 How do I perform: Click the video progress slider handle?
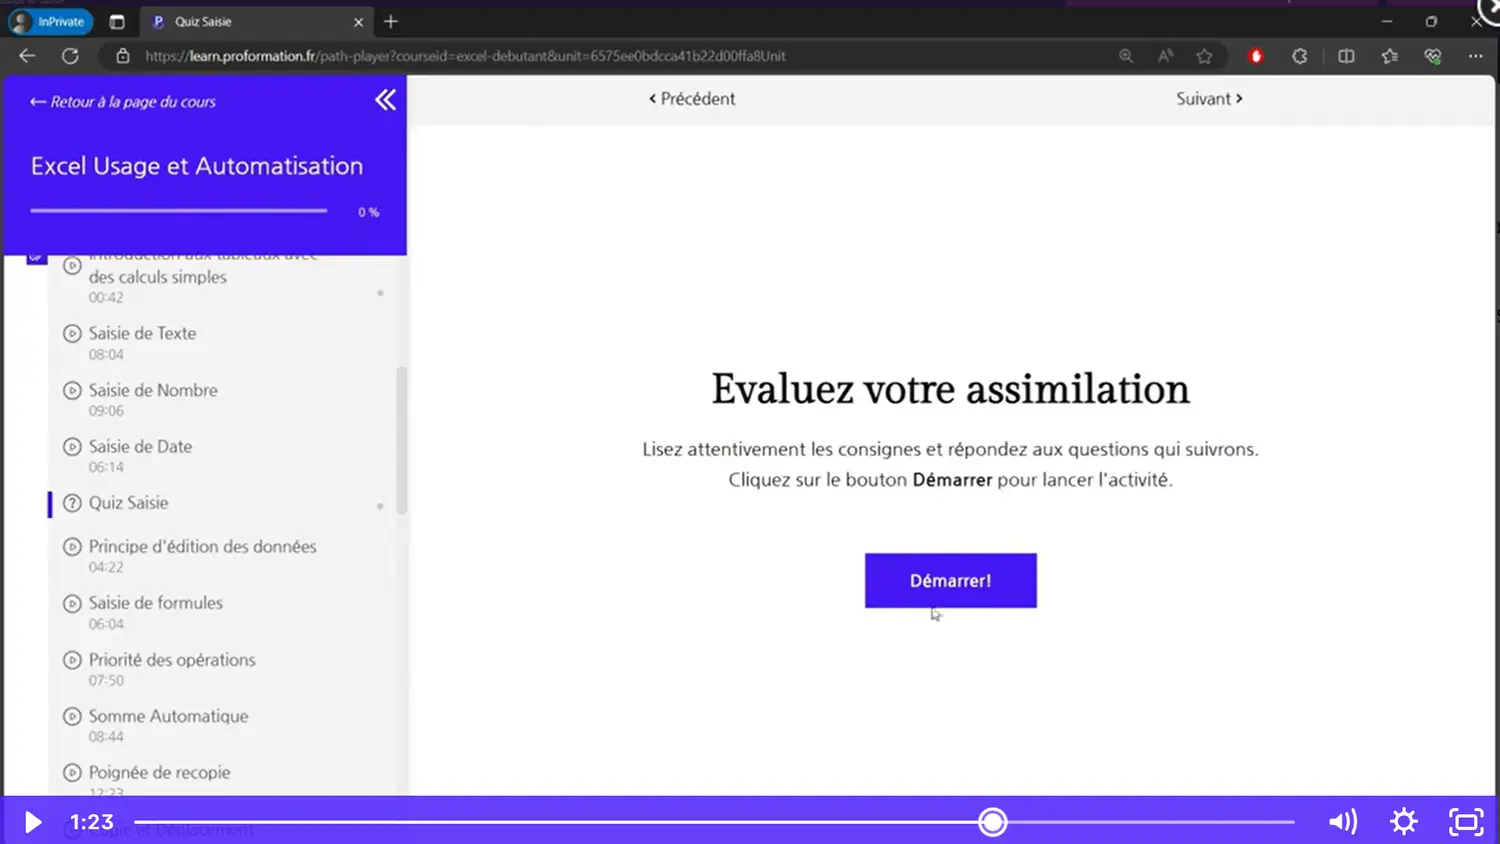click(x=992, y=822)
